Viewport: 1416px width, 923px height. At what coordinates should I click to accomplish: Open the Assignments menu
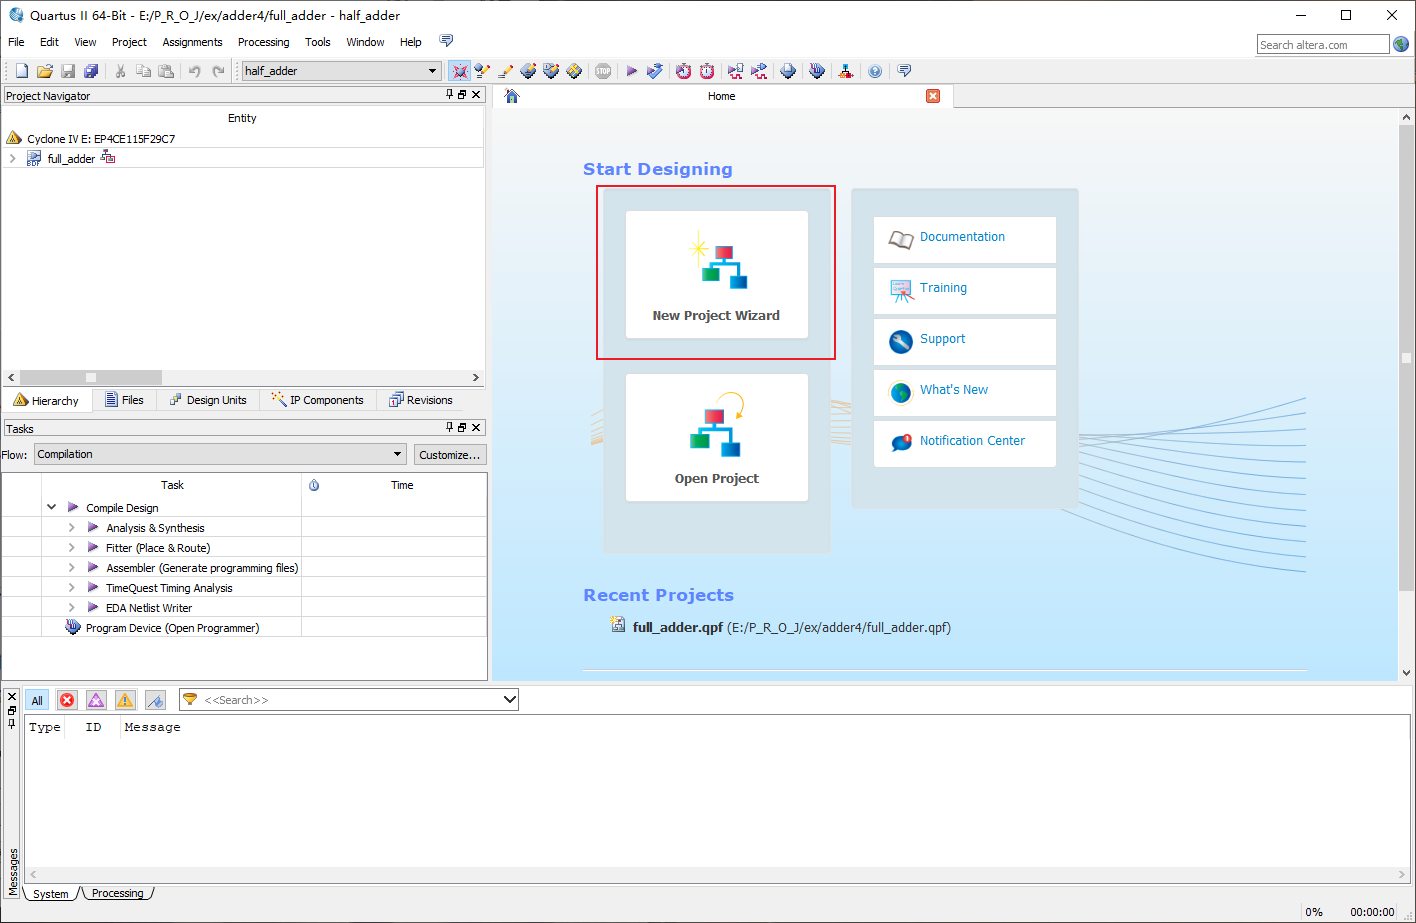pos(192,42)
